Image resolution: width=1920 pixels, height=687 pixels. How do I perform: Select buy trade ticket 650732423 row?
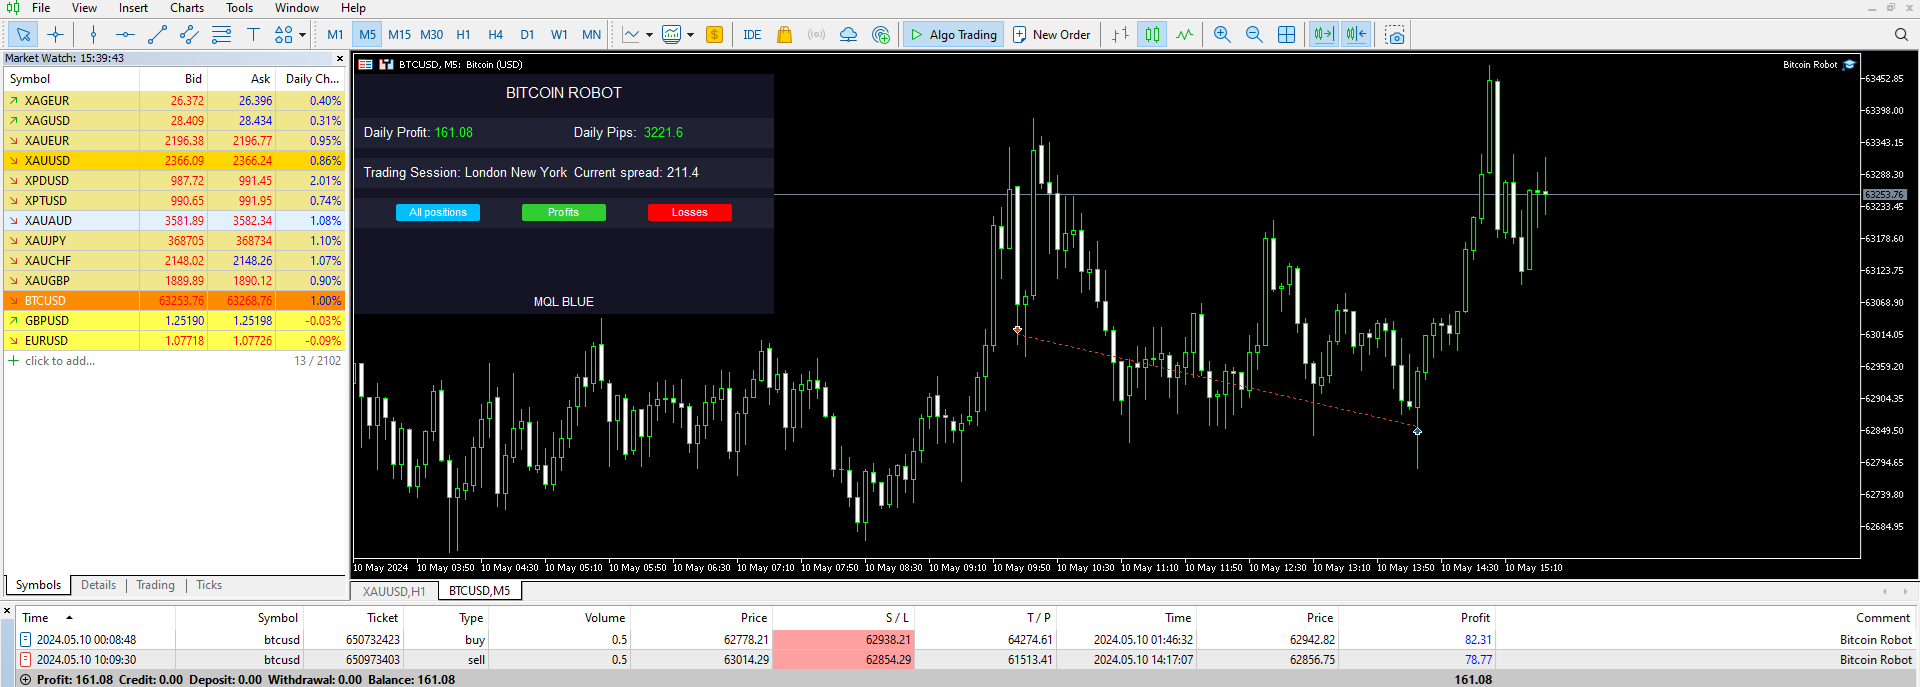(965, 640)
